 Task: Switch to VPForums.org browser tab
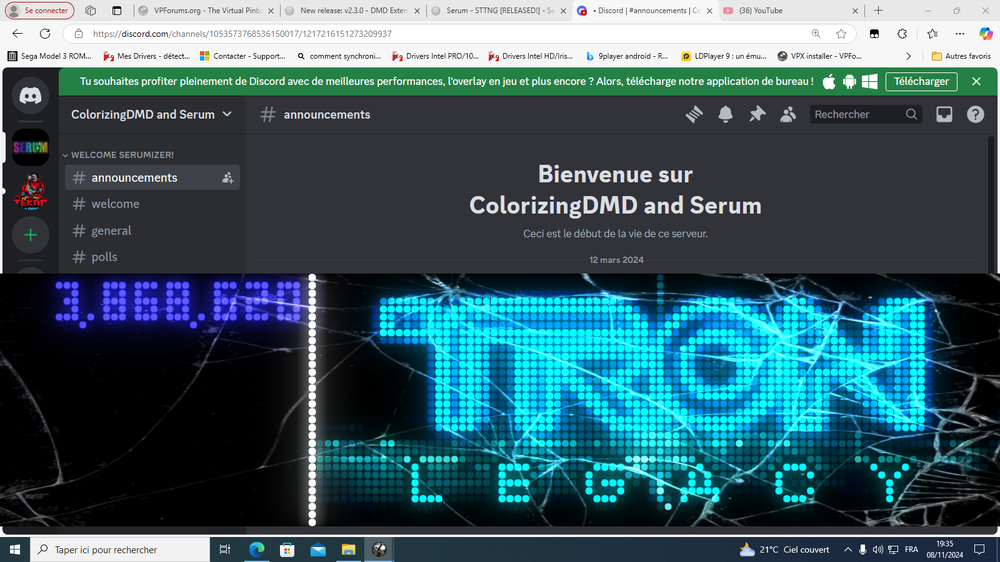point(206,10)
